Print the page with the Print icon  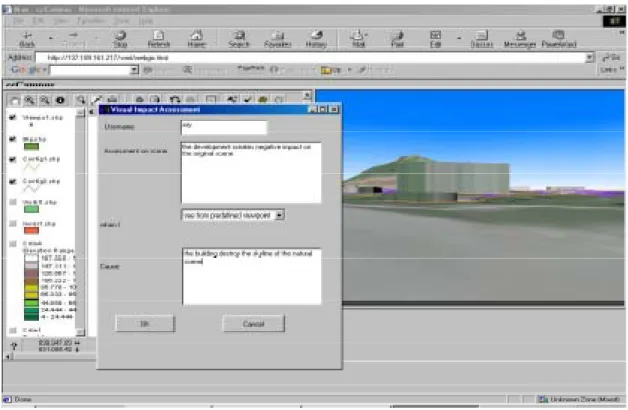click(397, 39)
